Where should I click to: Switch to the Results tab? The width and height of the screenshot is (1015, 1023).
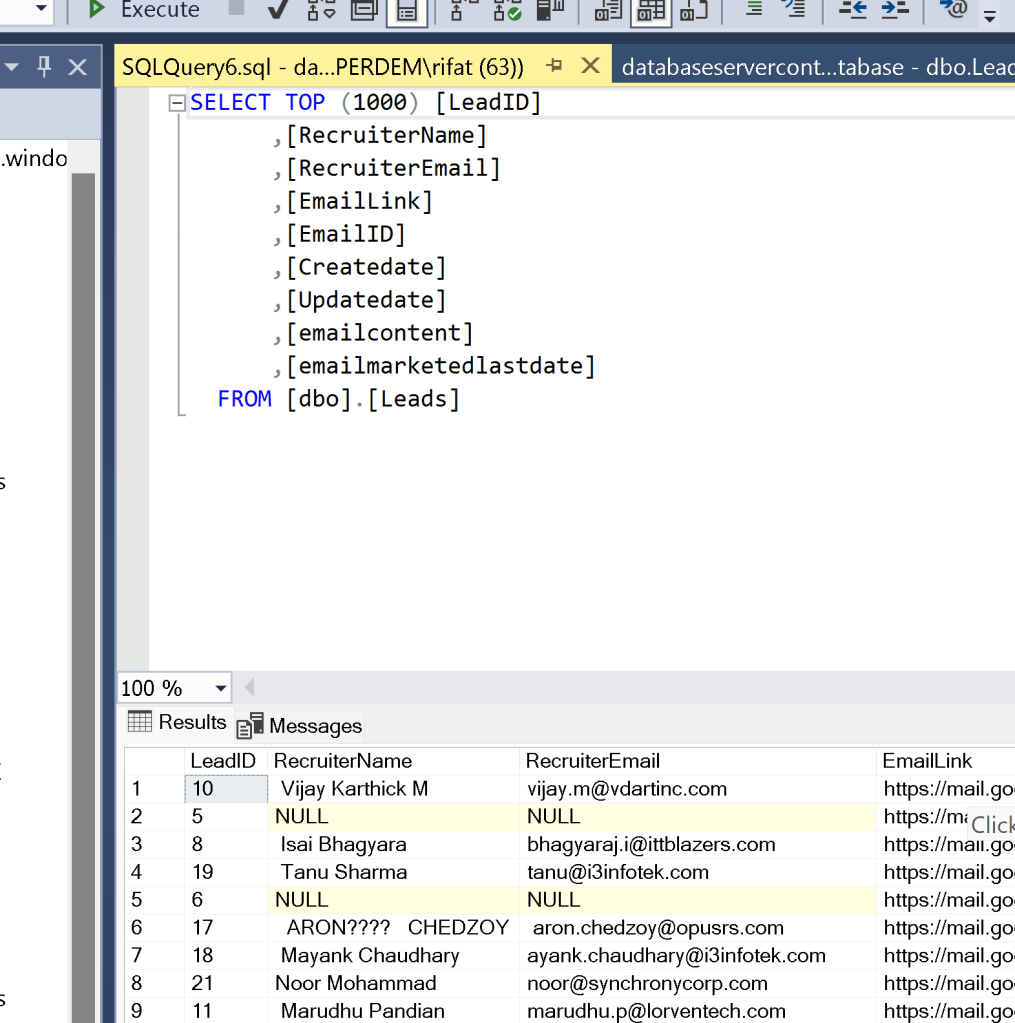[x=177, y=723]
